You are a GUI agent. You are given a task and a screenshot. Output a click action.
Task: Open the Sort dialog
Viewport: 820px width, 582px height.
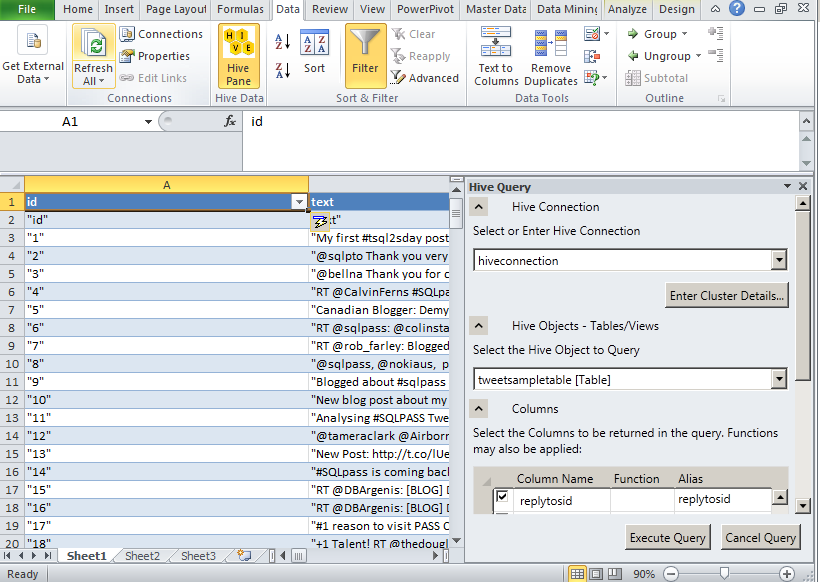point(314,51)
